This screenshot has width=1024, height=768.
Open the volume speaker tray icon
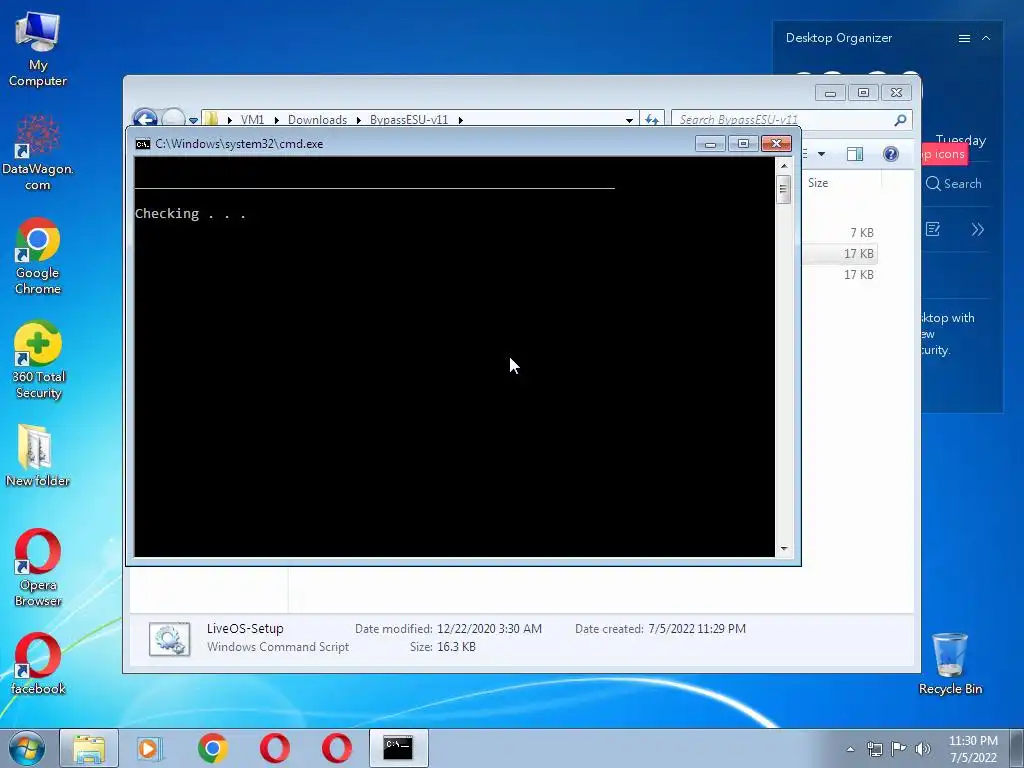click(x=923, y=749)
